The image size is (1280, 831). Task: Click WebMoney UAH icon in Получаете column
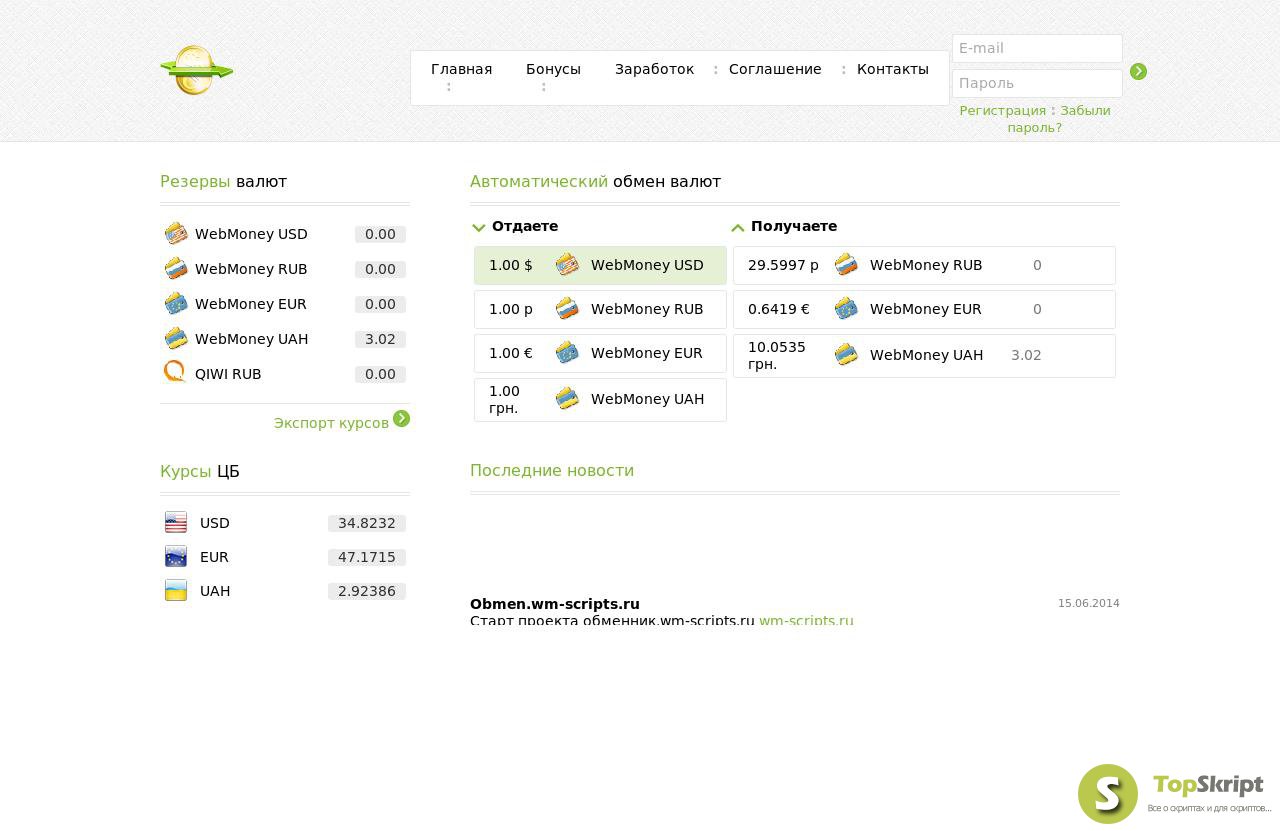(846, 355)
